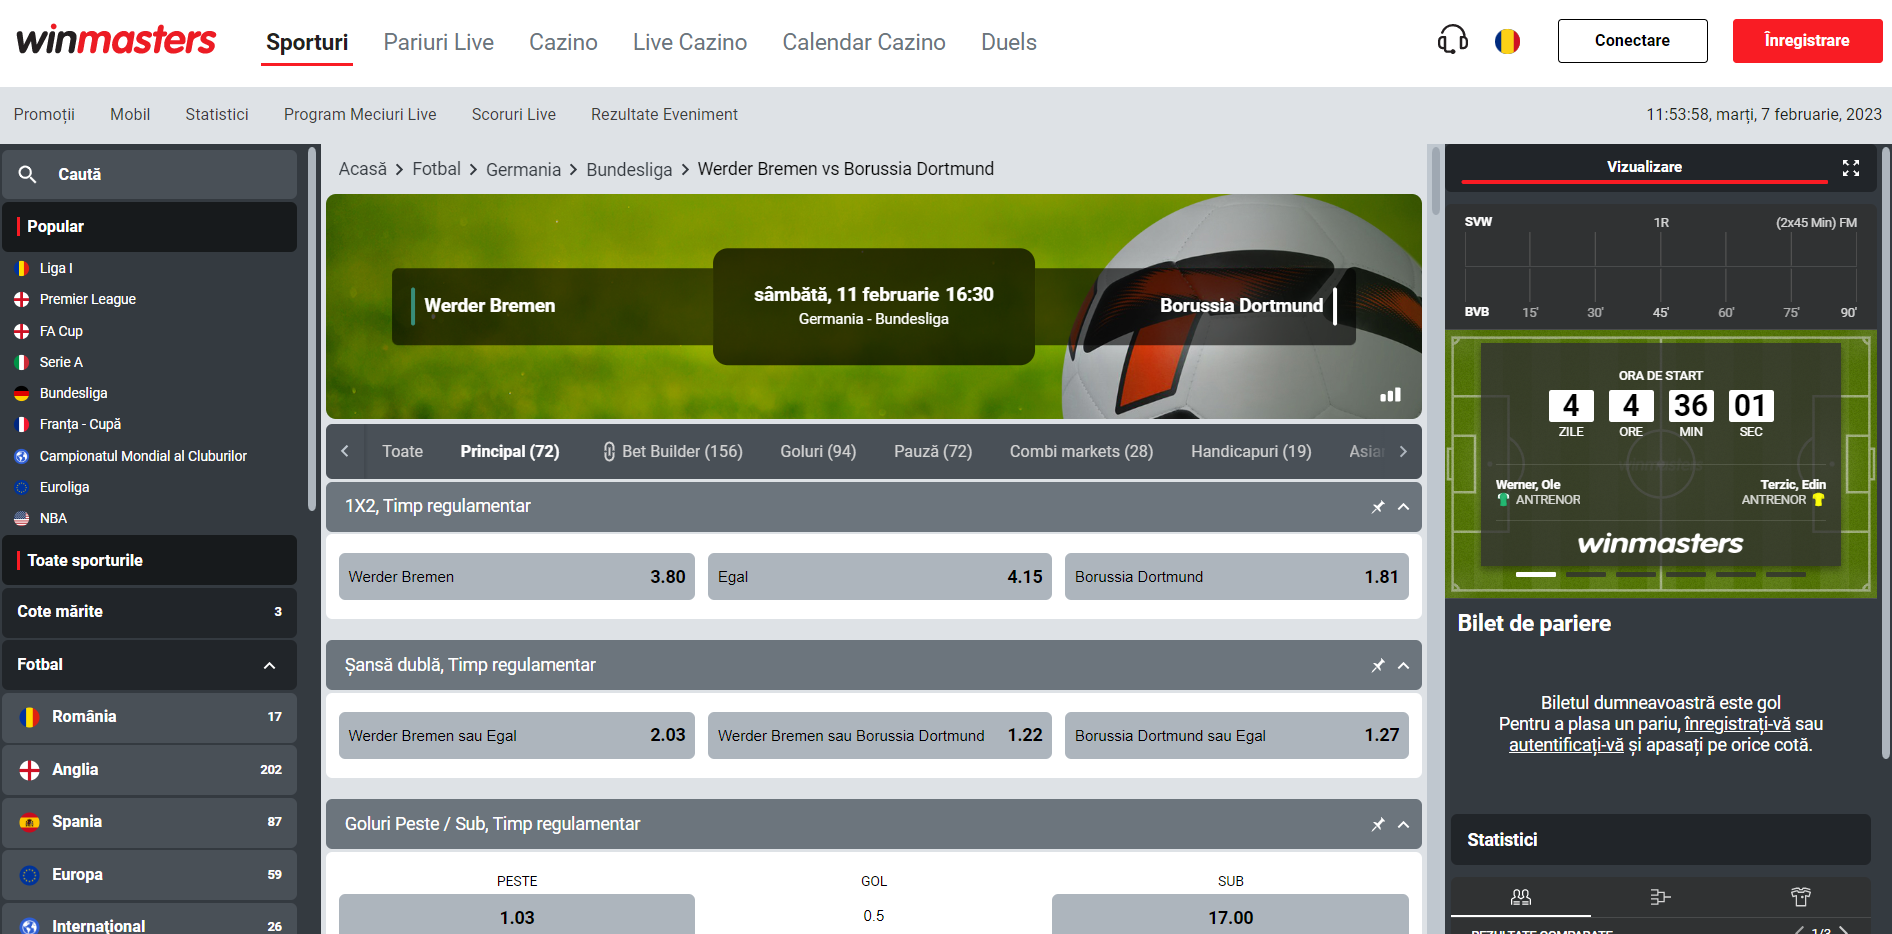Collapse the Fotbal sidebar section
Screen dimensions: 1892x934
point(269,666)
